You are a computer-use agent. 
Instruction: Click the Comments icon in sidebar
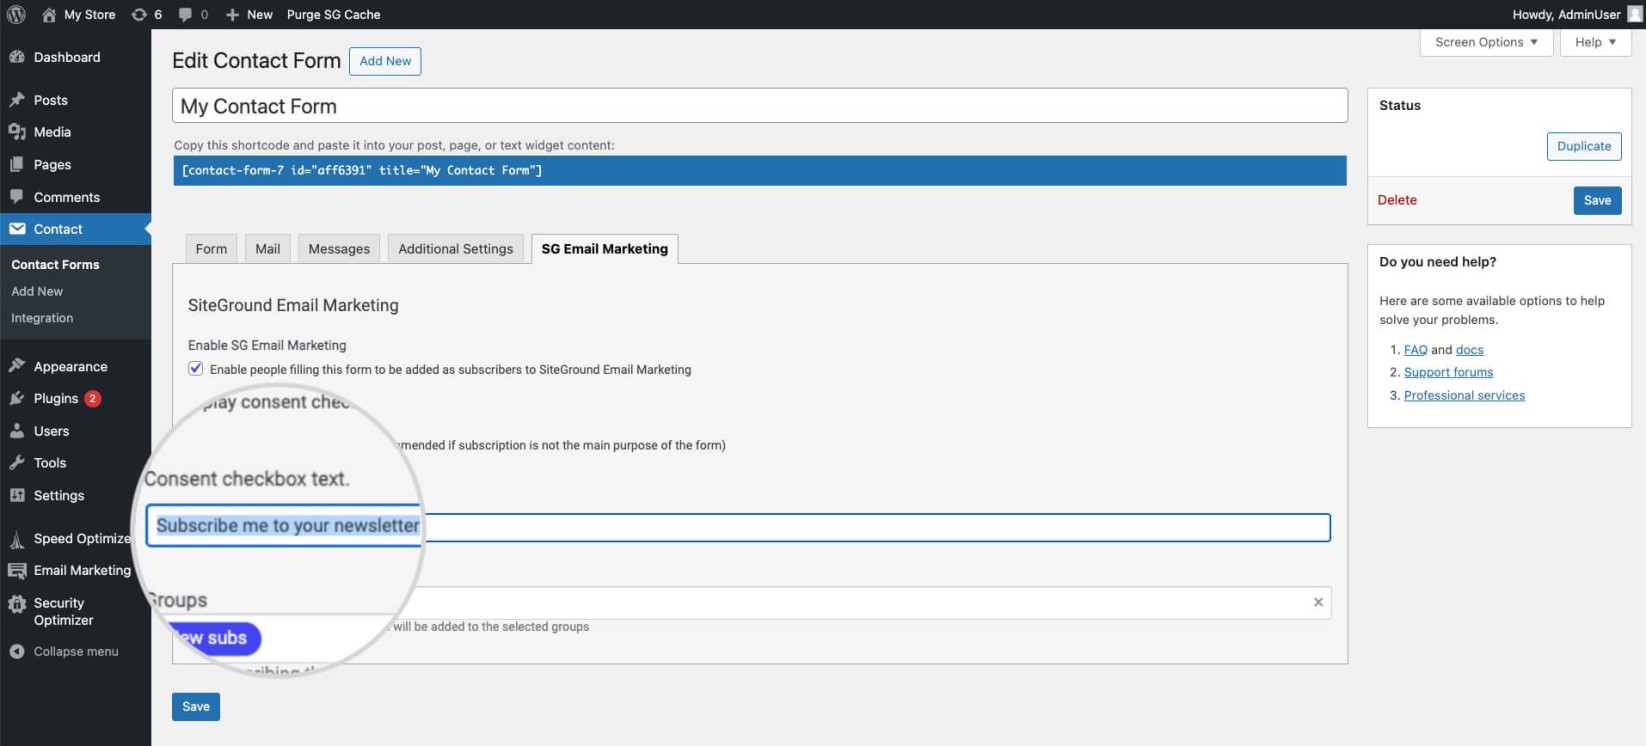(x=17, y=197)
